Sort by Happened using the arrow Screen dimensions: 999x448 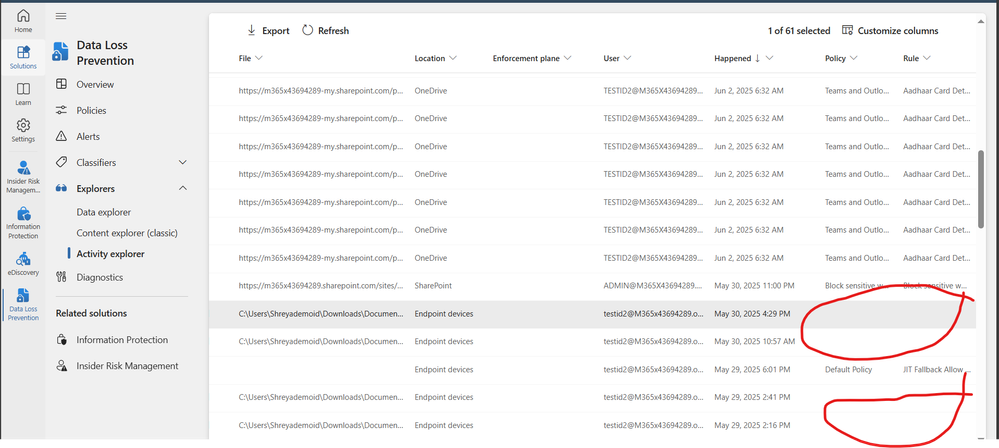point(758,58)
